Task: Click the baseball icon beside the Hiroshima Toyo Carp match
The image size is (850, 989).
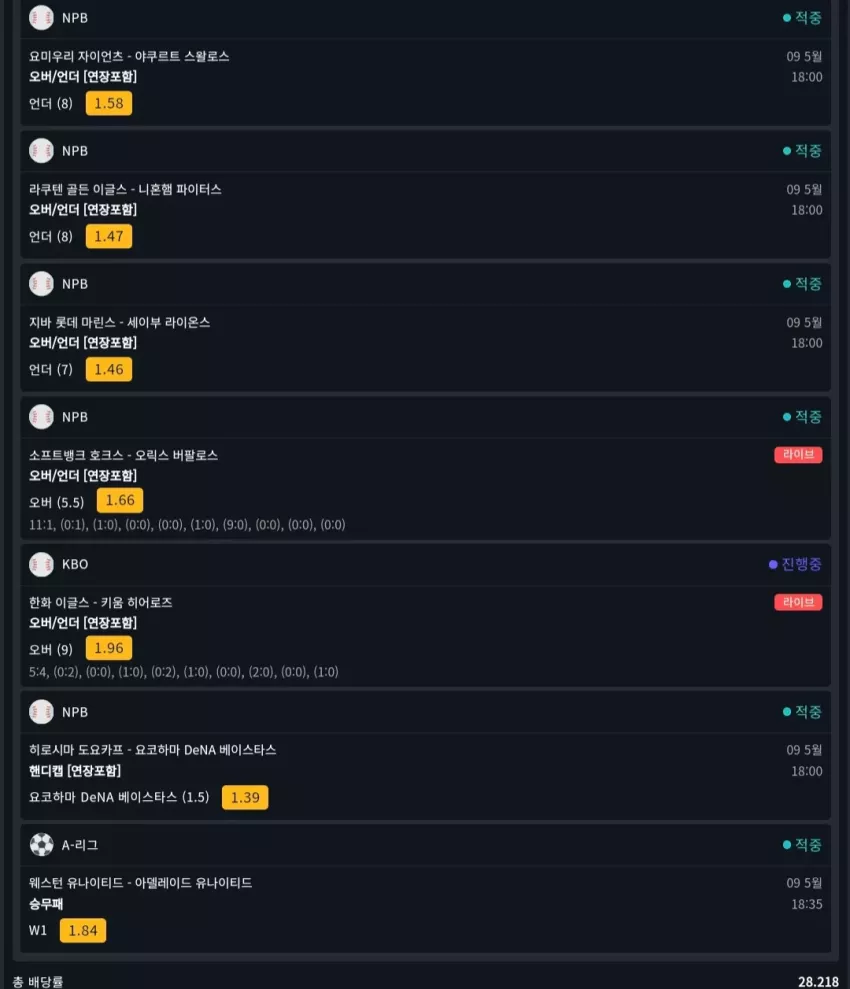Action: 41,712
